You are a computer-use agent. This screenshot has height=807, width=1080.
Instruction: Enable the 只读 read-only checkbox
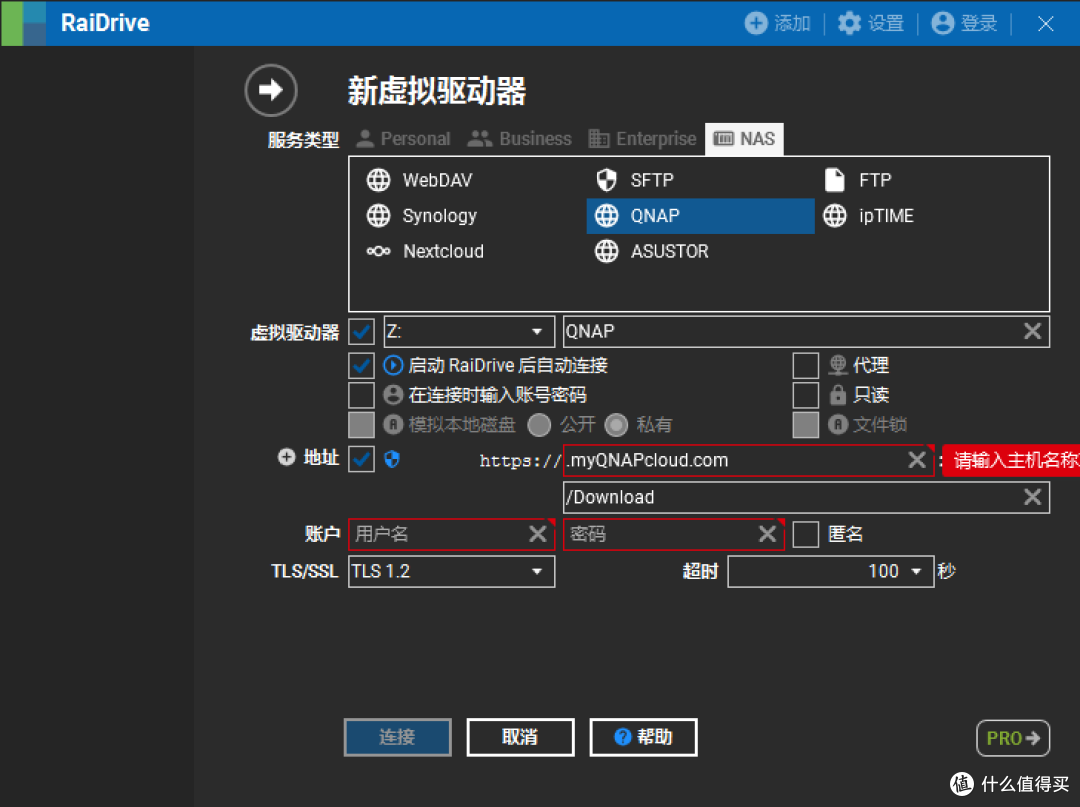(806, 394)
